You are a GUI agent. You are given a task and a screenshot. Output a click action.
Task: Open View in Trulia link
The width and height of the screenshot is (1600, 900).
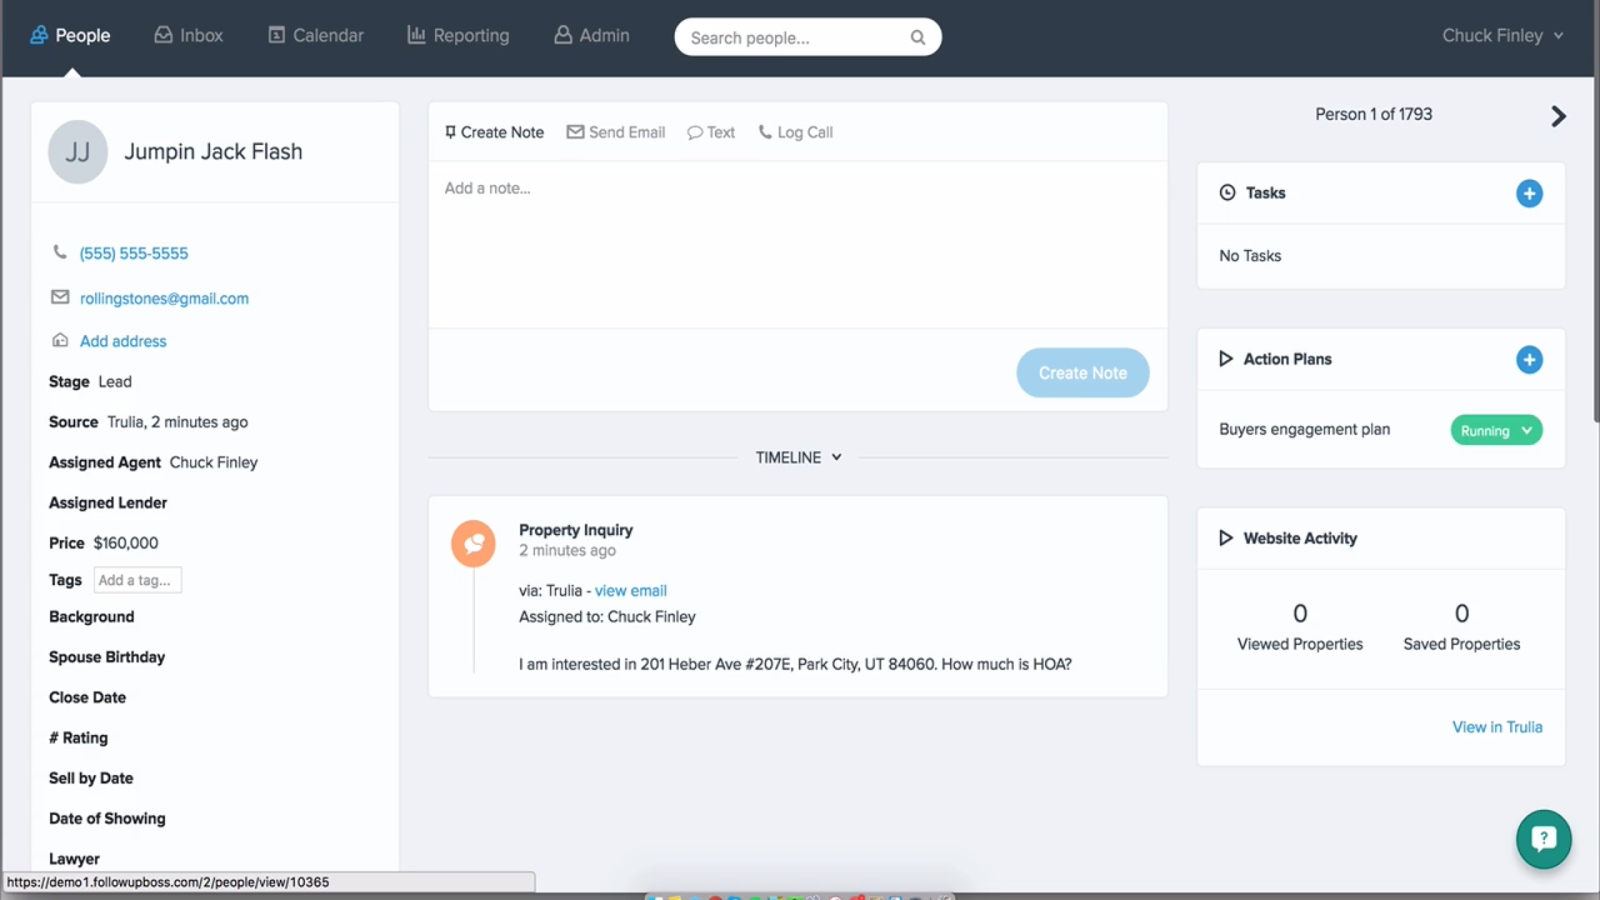click(1497, 727)
